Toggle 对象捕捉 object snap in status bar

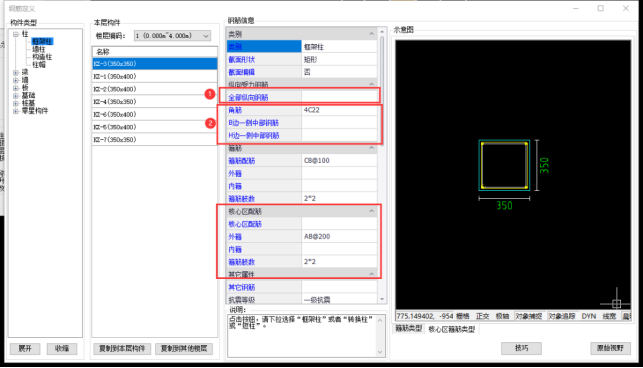(529, 316)
